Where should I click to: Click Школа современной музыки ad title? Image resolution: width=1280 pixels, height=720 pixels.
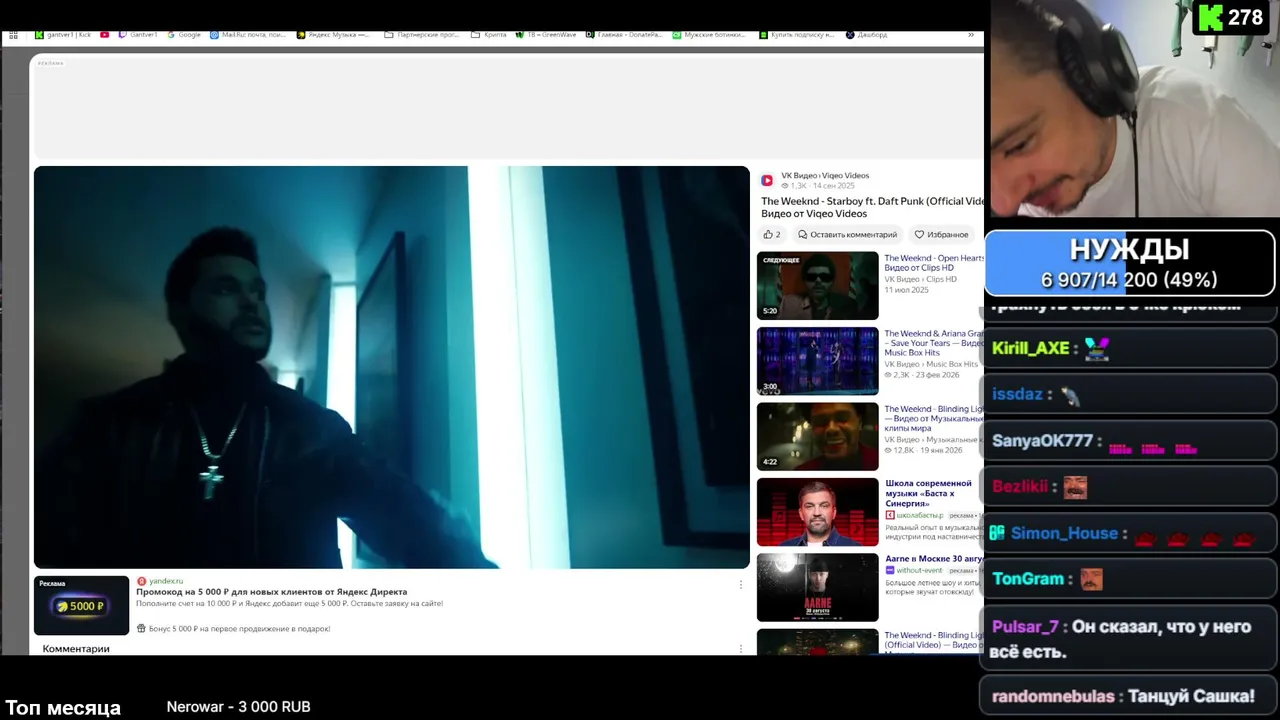coord(928,493)
